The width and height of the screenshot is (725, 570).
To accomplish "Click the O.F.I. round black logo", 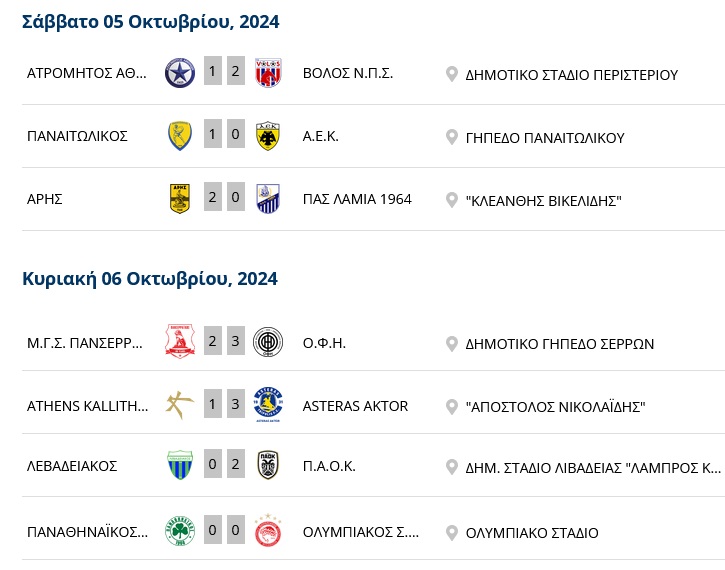I will (268, 342).
